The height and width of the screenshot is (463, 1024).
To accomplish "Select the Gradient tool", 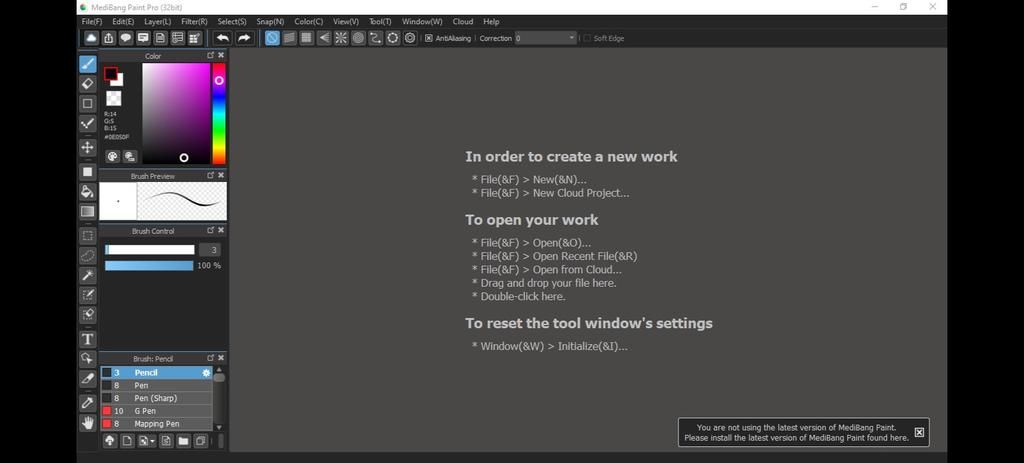I will click(88, 212).
